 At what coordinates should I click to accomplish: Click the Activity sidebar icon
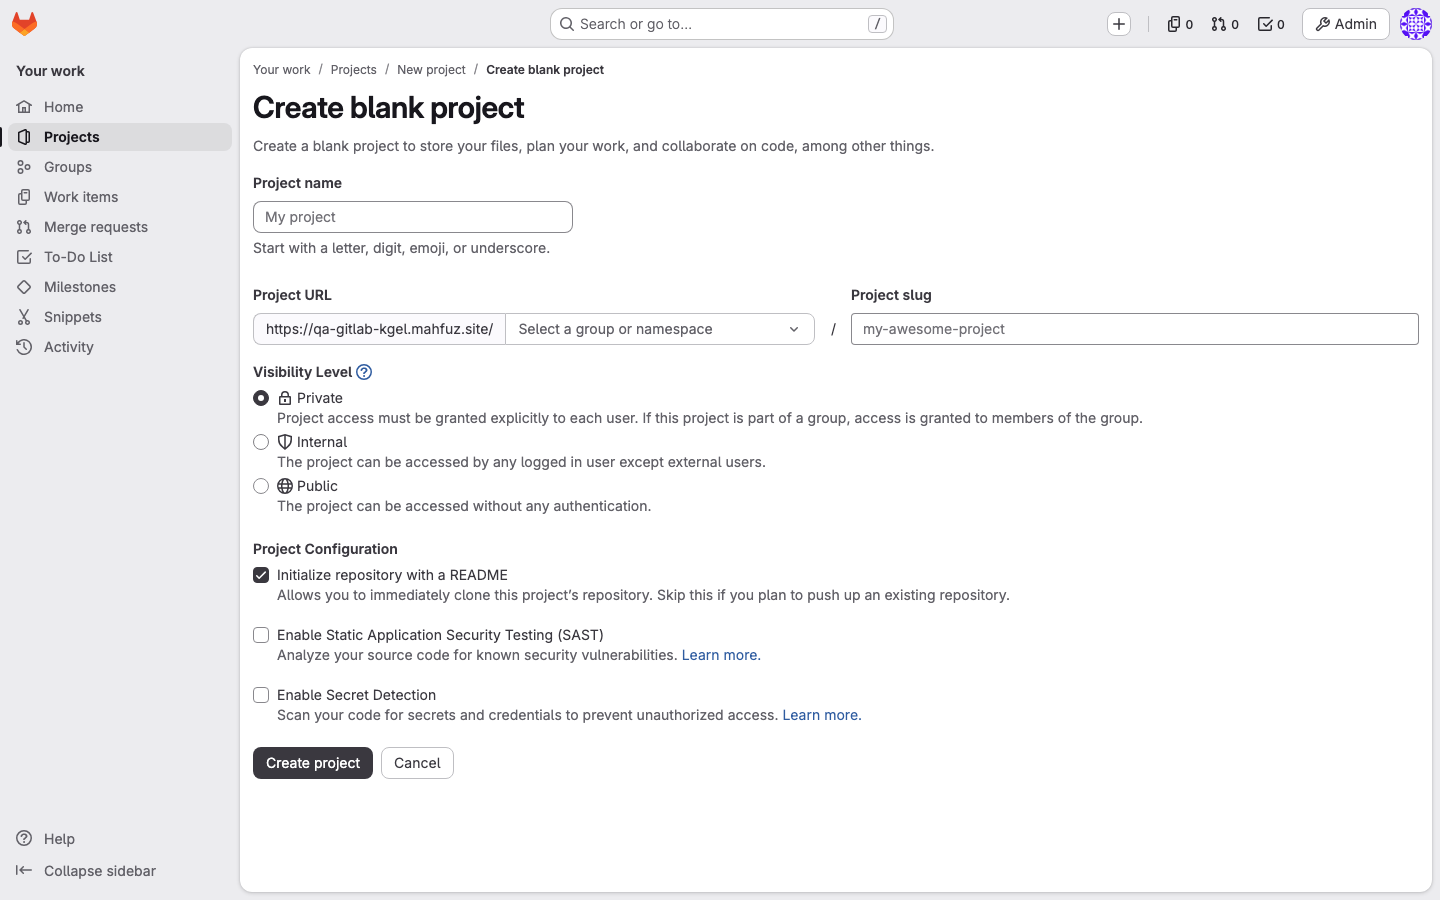[x=24, y=347]
